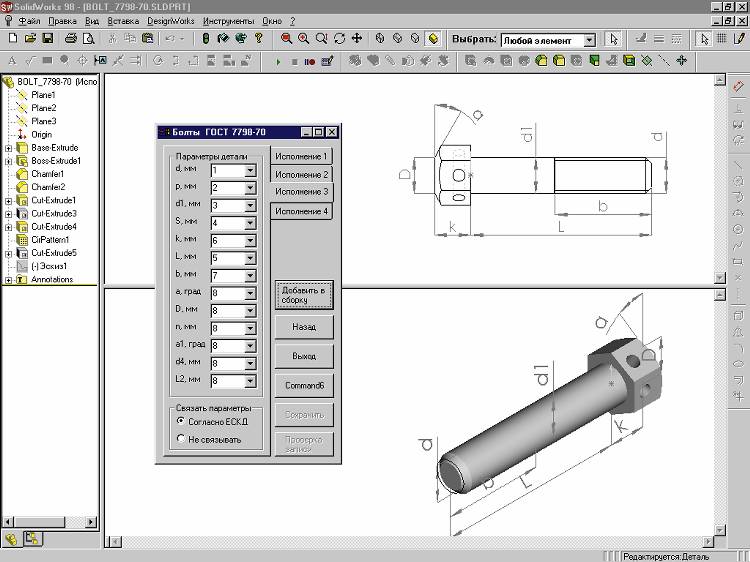
Task: Select the Sketch pencil tool
Action: pyautogui.click(x=739, y=39)
